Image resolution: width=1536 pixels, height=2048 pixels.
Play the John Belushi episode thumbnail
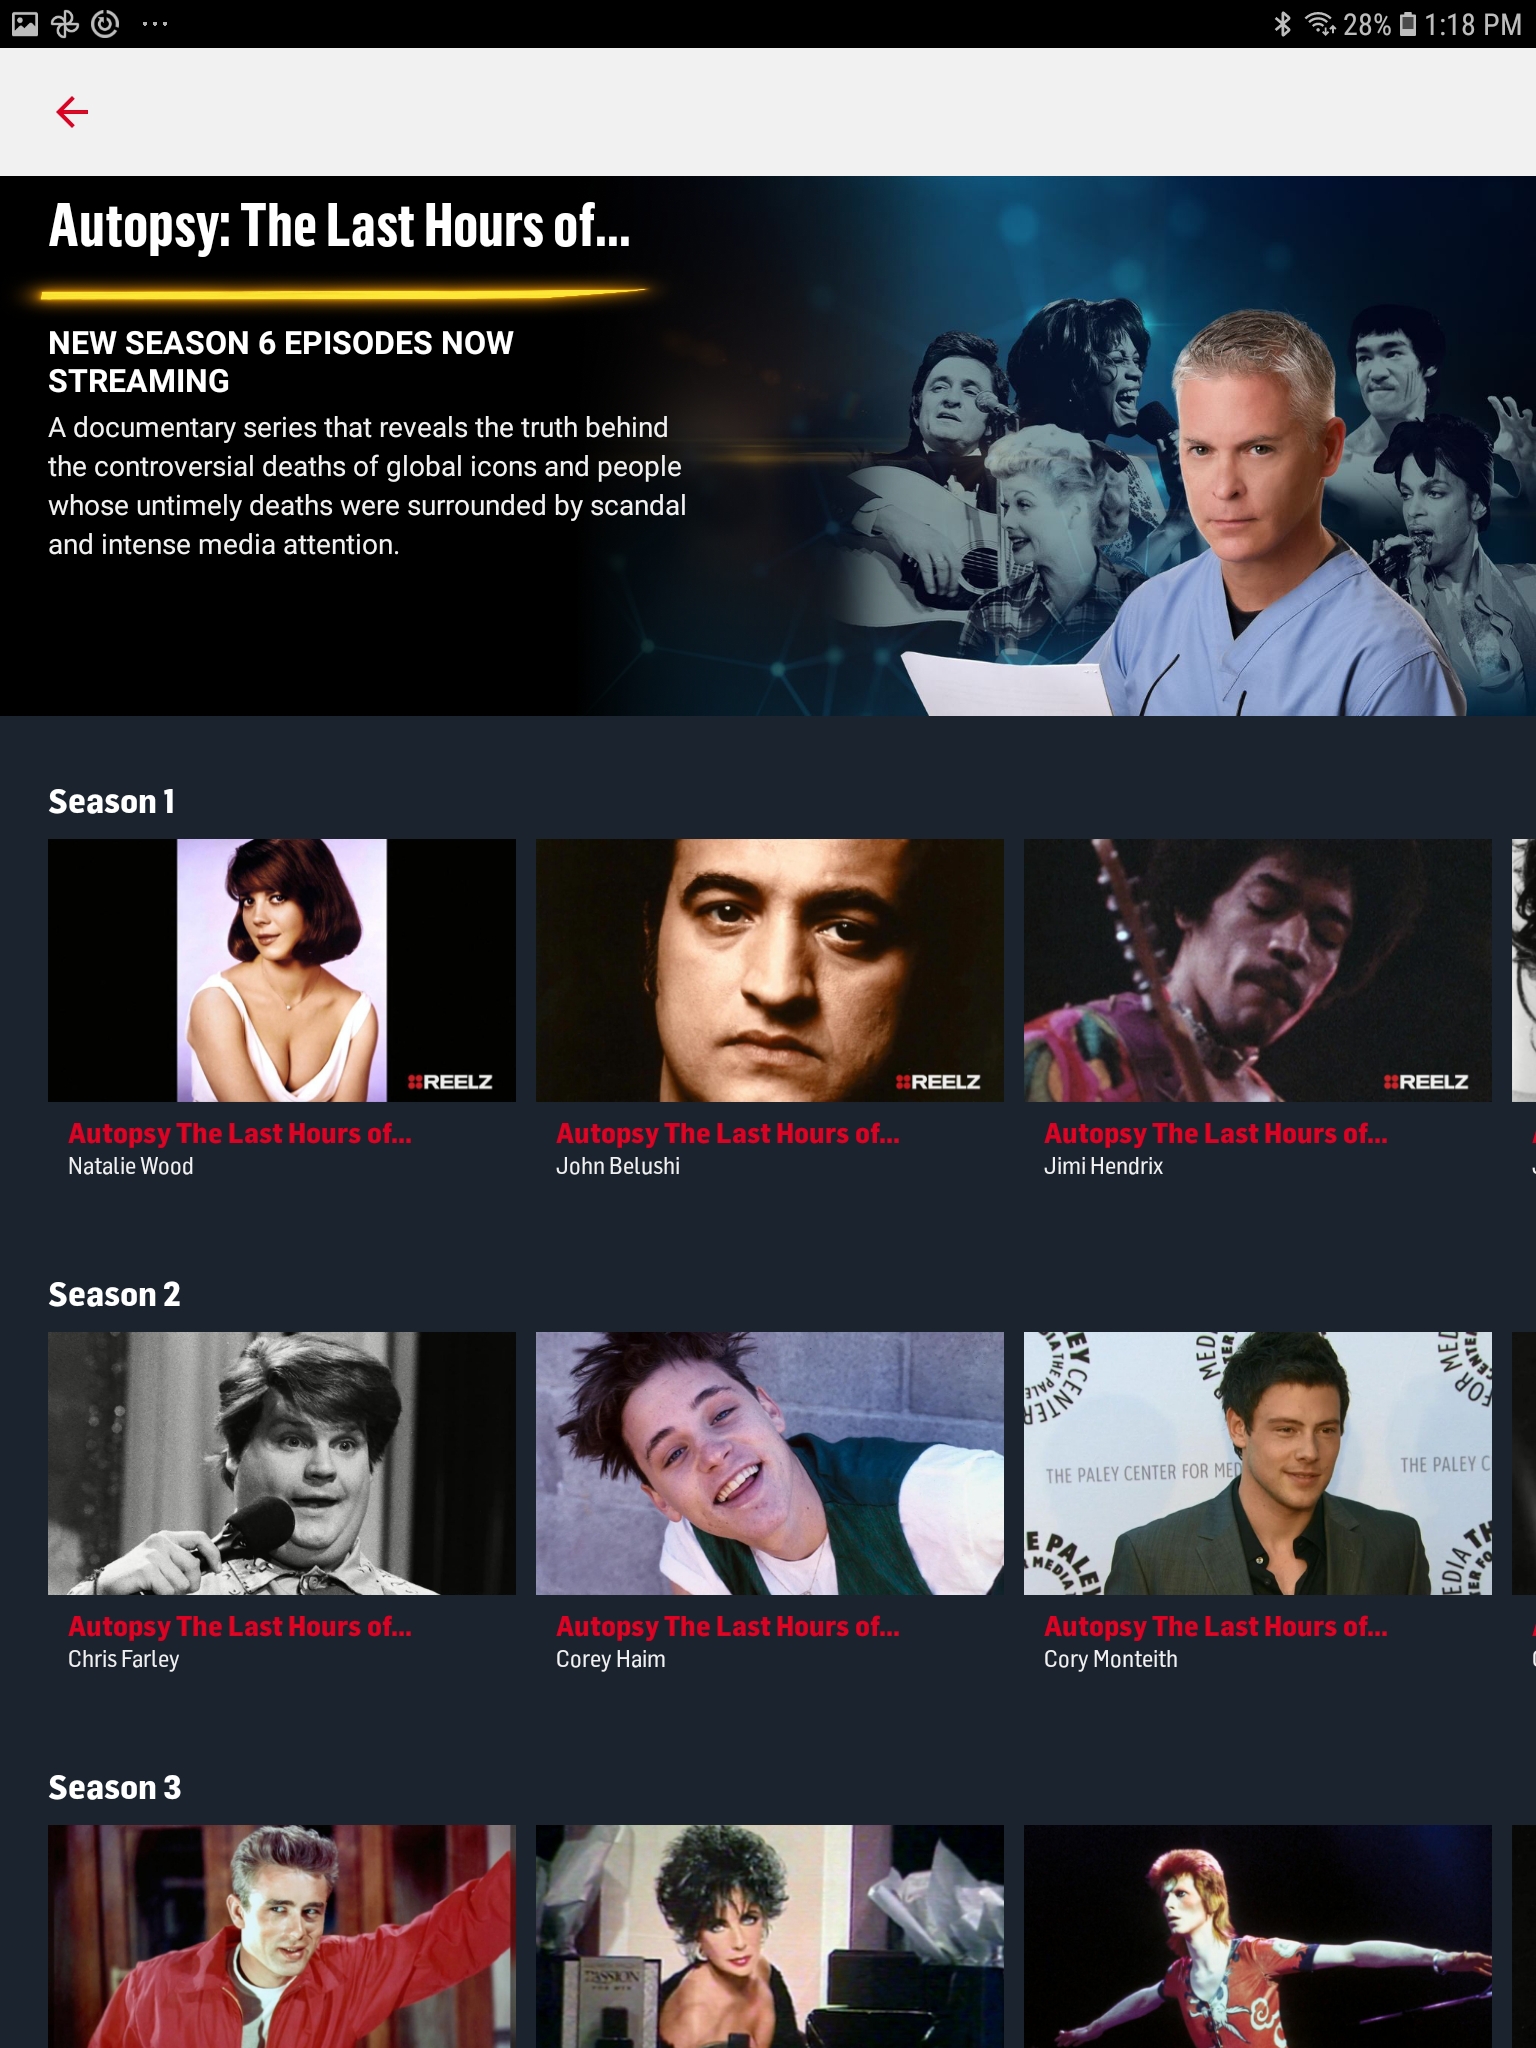pos(770,970)
